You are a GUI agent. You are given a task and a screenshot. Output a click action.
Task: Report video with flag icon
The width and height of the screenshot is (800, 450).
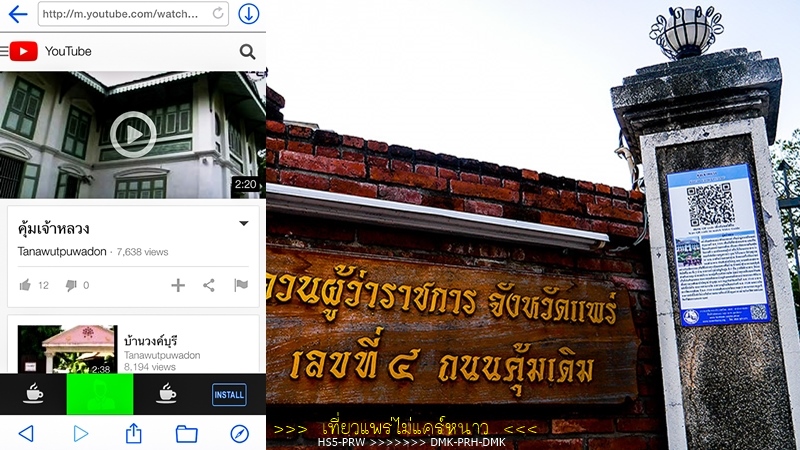[241, 285]
